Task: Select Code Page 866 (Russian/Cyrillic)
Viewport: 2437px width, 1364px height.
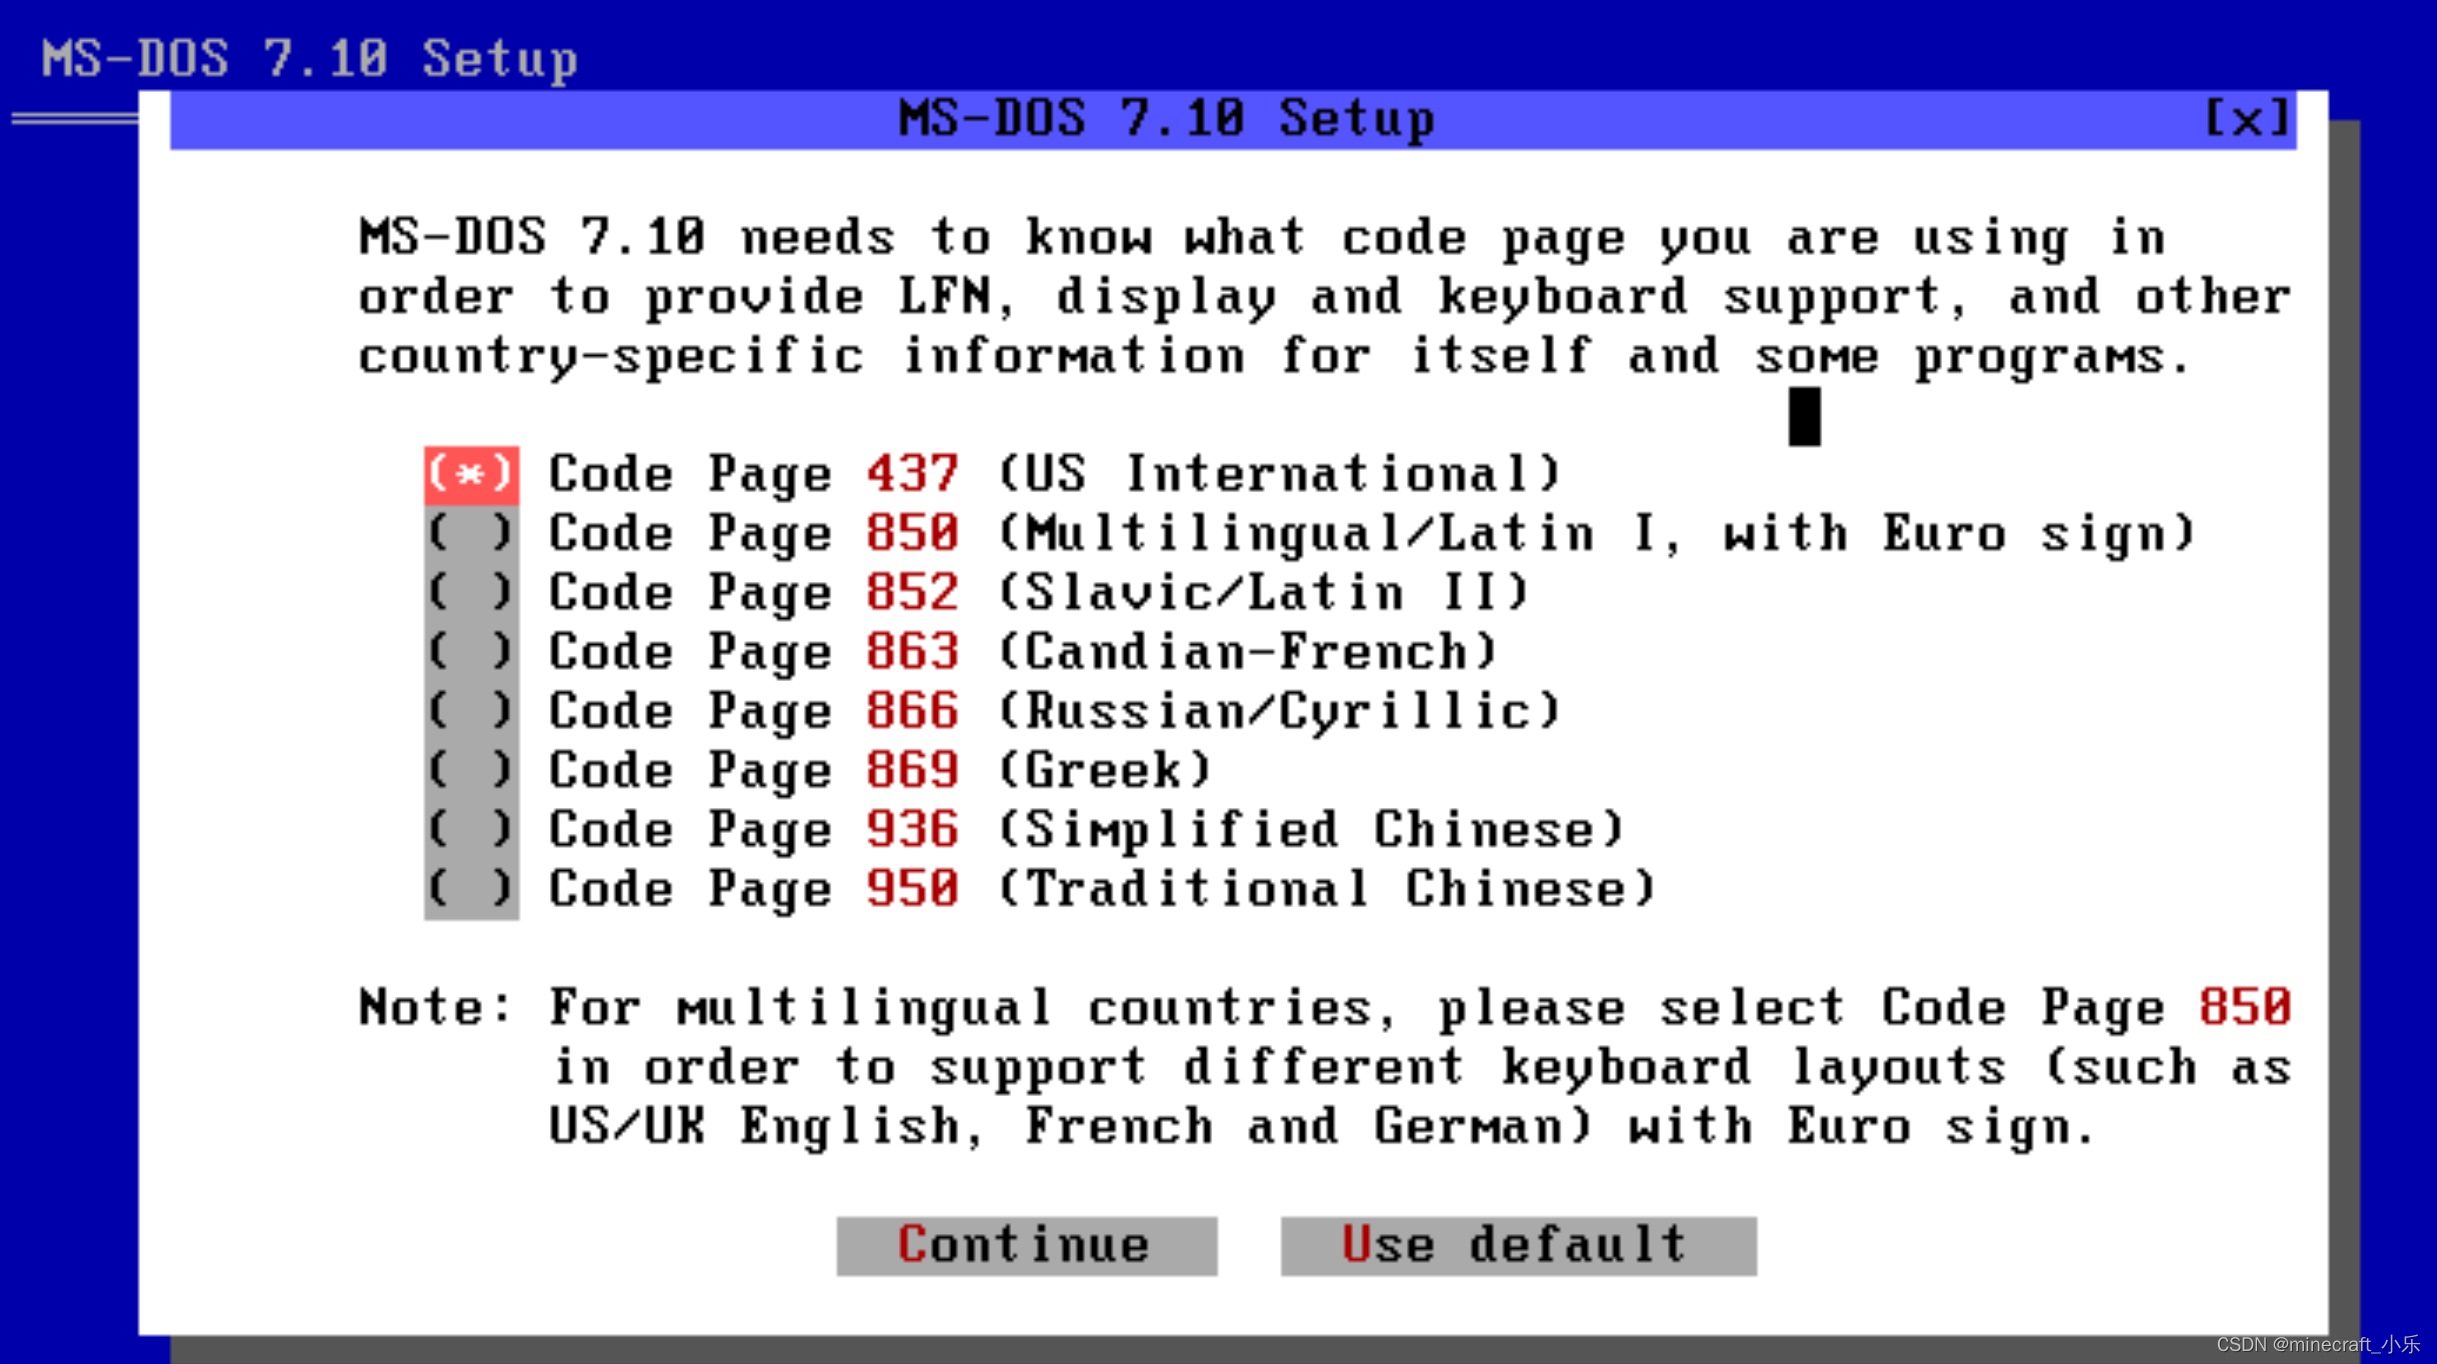Action: [471, 710]
